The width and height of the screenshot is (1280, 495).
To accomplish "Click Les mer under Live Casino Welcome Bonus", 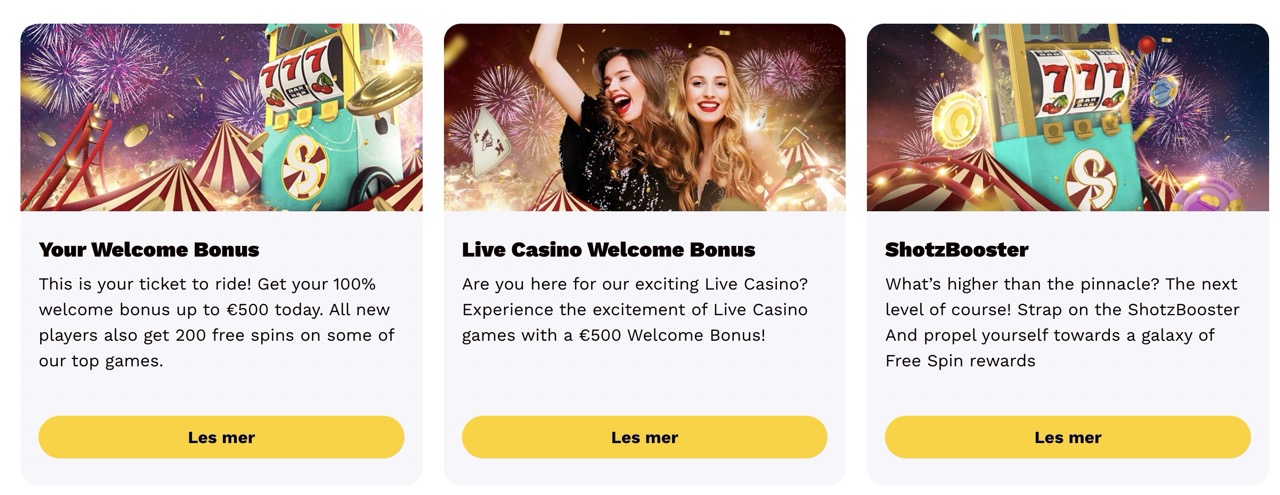I will coord(644,437).
